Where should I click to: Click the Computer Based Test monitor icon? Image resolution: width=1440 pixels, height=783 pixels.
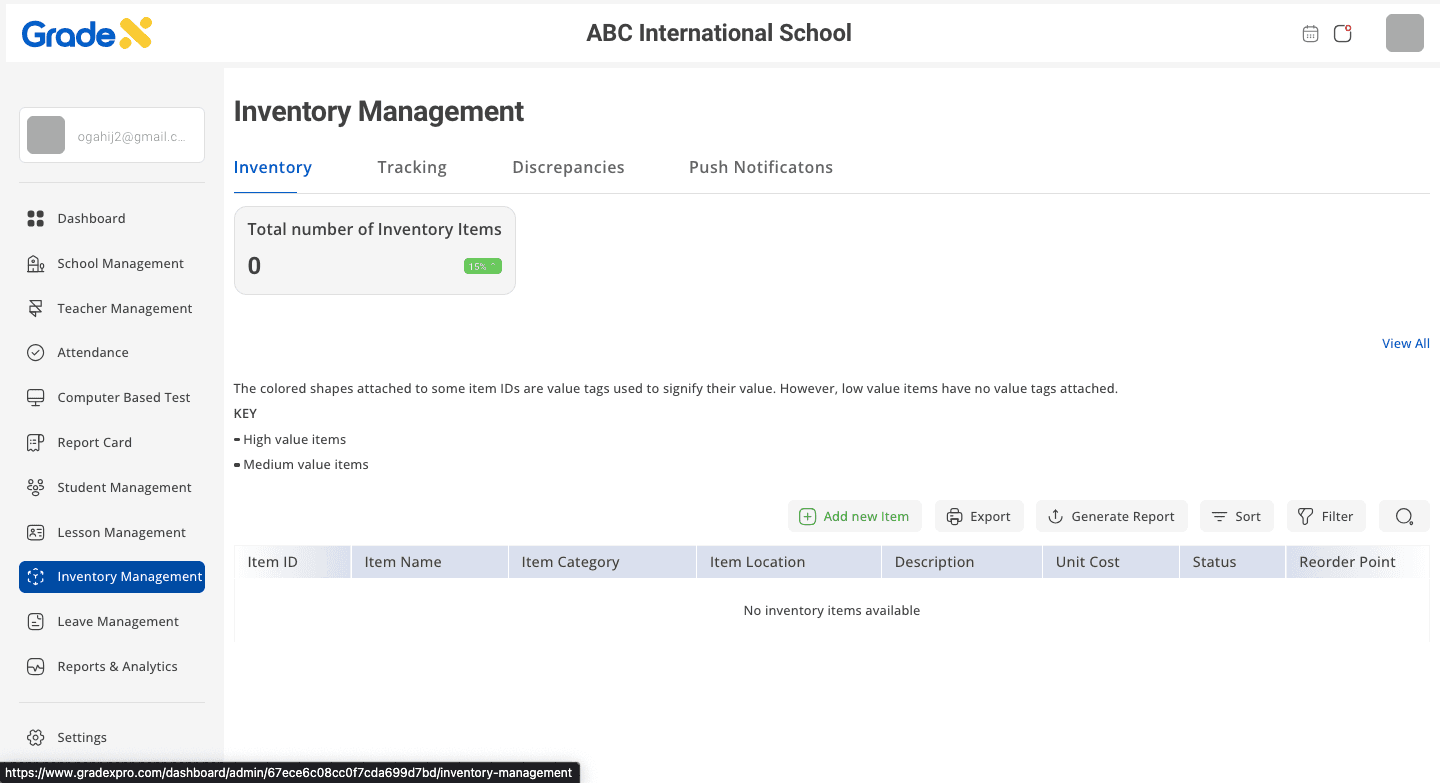point(36,398)
